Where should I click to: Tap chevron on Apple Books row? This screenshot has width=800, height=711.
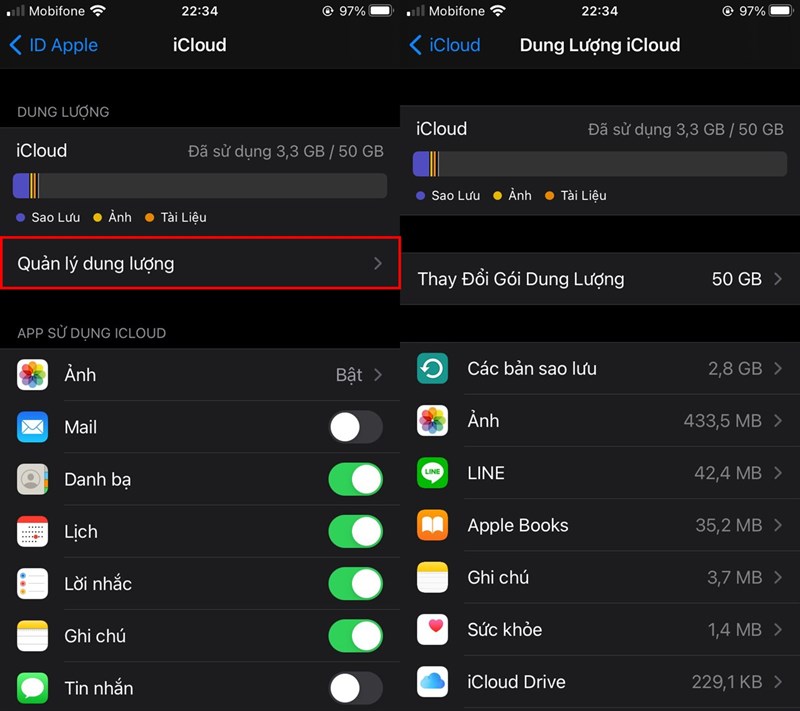tap(778, 525)
